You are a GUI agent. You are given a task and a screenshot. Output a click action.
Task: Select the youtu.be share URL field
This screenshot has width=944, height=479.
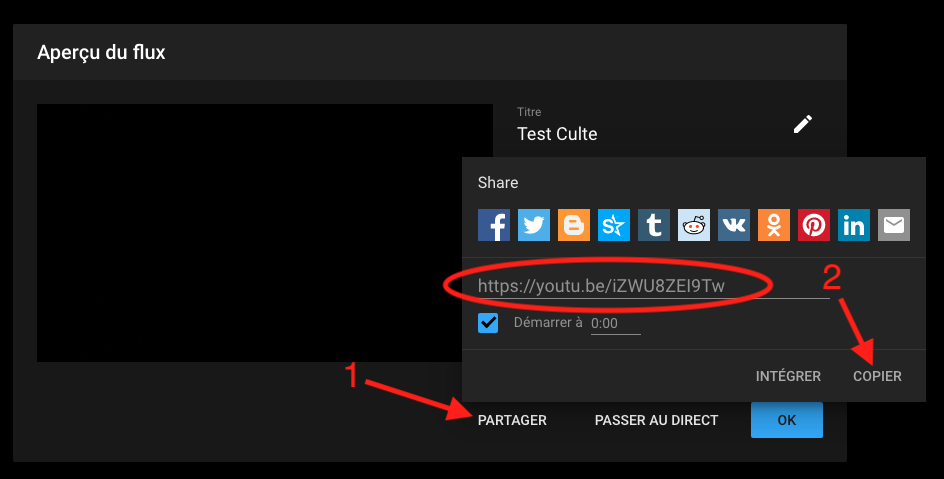point(654,286)
